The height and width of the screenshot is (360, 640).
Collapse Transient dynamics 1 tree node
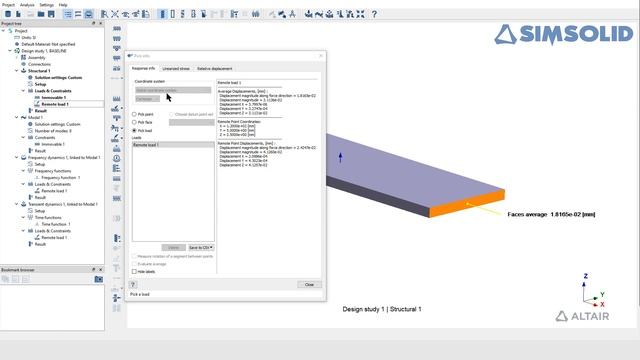17,204
